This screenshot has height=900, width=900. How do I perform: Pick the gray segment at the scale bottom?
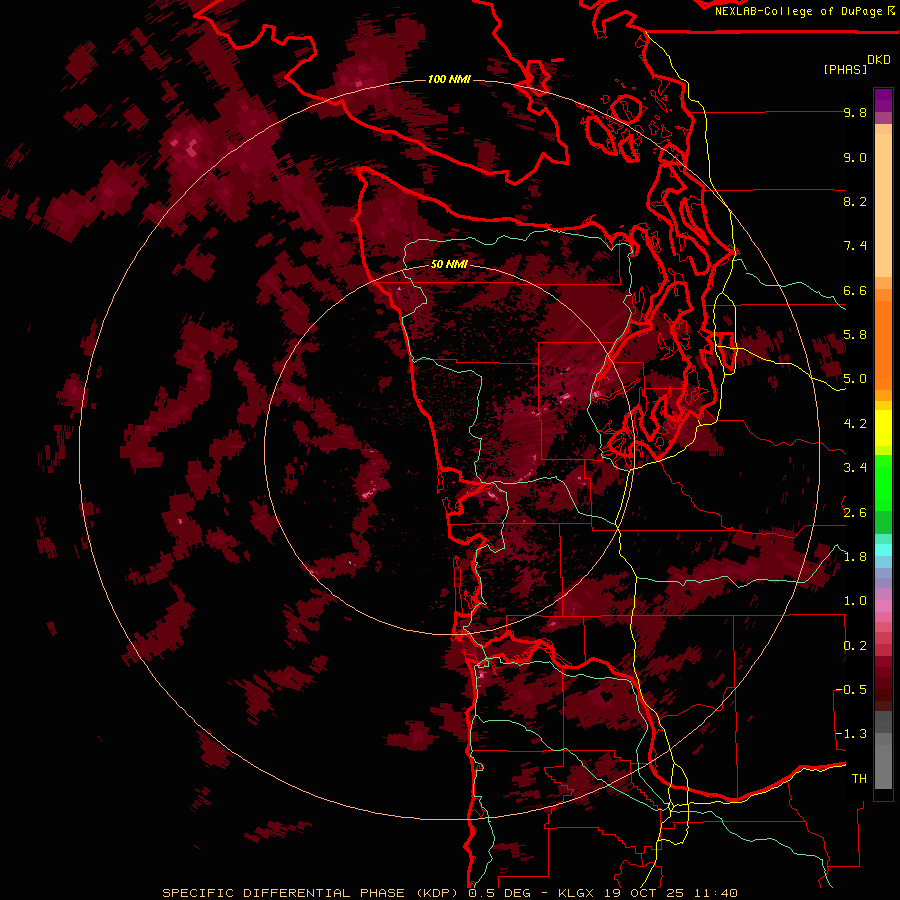pos(883,763)
